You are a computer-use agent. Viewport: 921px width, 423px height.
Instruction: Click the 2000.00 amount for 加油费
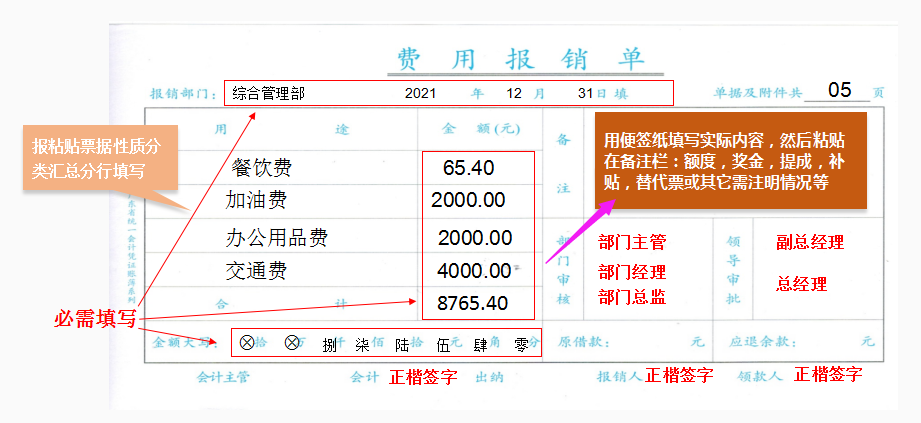point(468,200)
